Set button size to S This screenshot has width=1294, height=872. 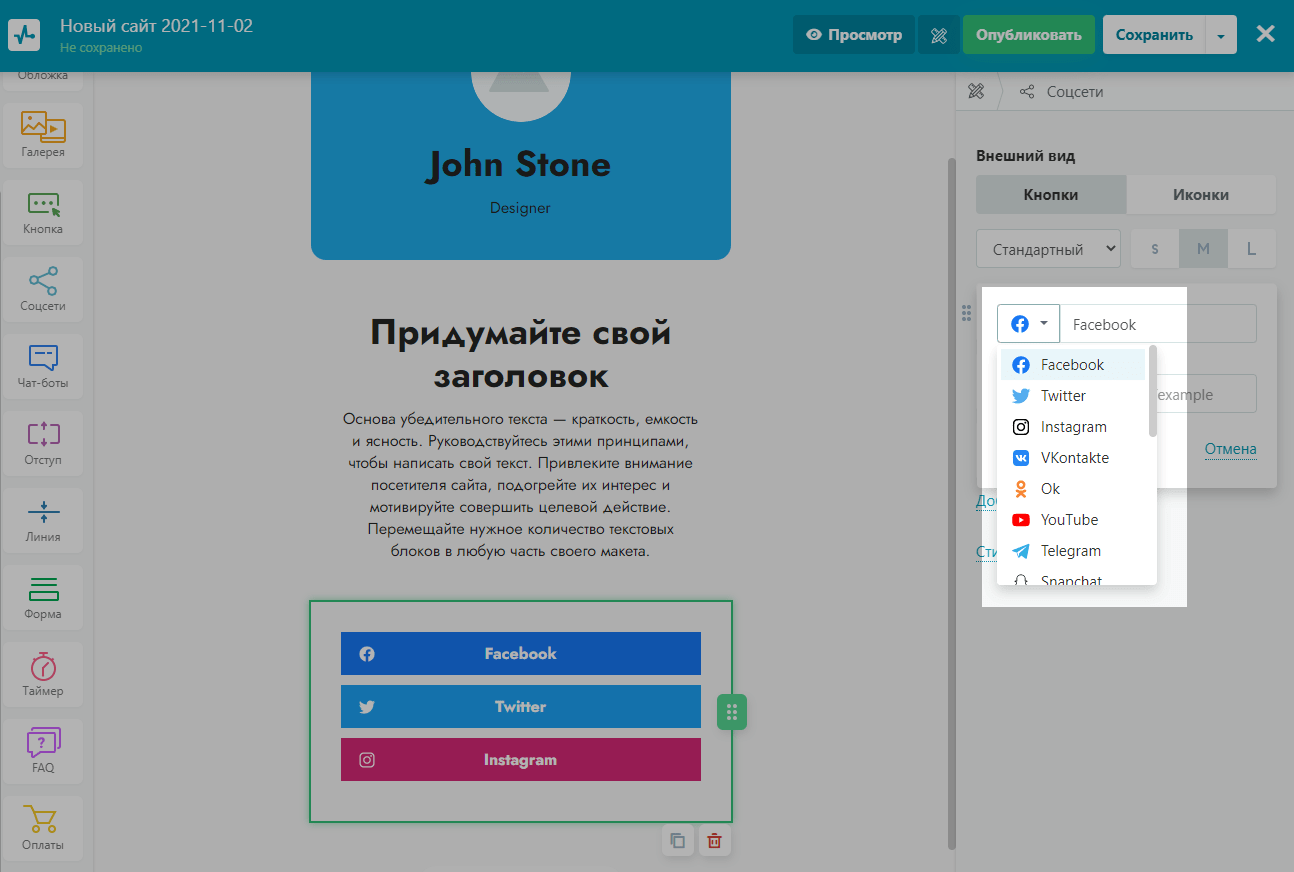click(x=1155, y=249)
